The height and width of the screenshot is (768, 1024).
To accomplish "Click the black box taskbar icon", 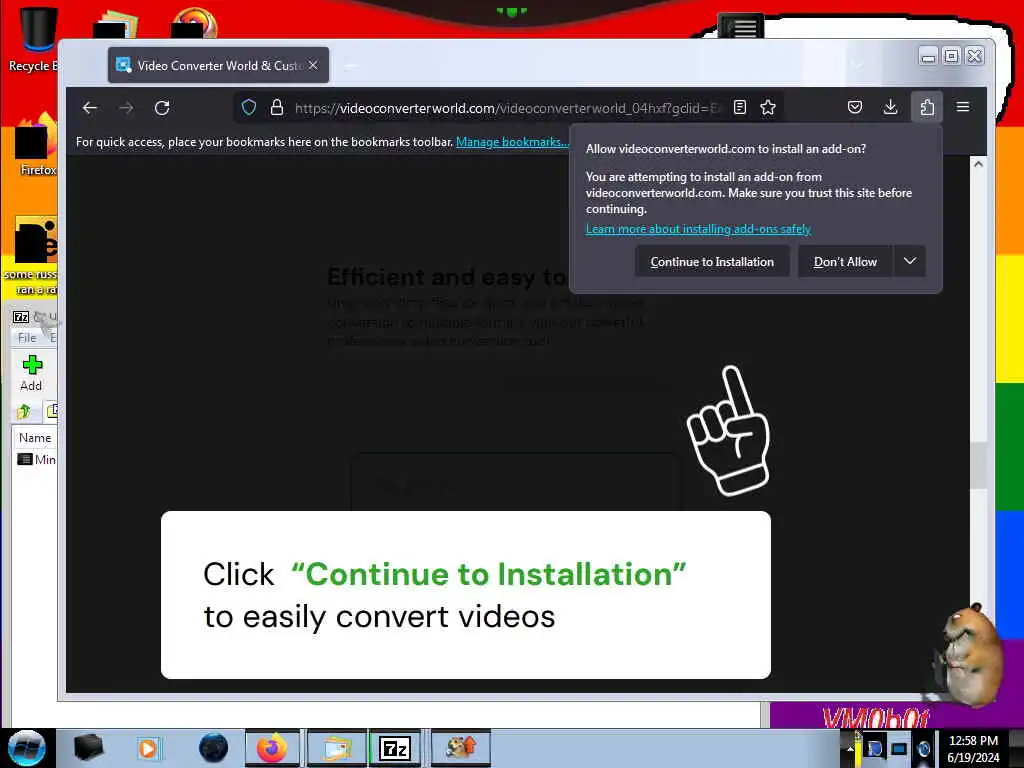I will pyautogui.click(x=88, y=748).
